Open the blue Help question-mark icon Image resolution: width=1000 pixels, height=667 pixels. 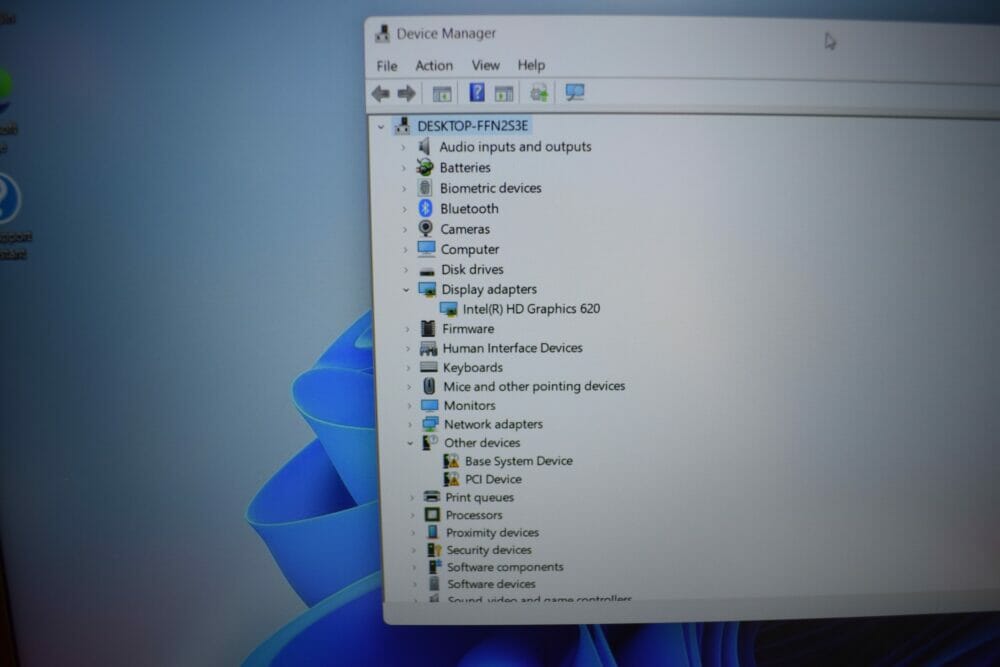click(476, 92)
